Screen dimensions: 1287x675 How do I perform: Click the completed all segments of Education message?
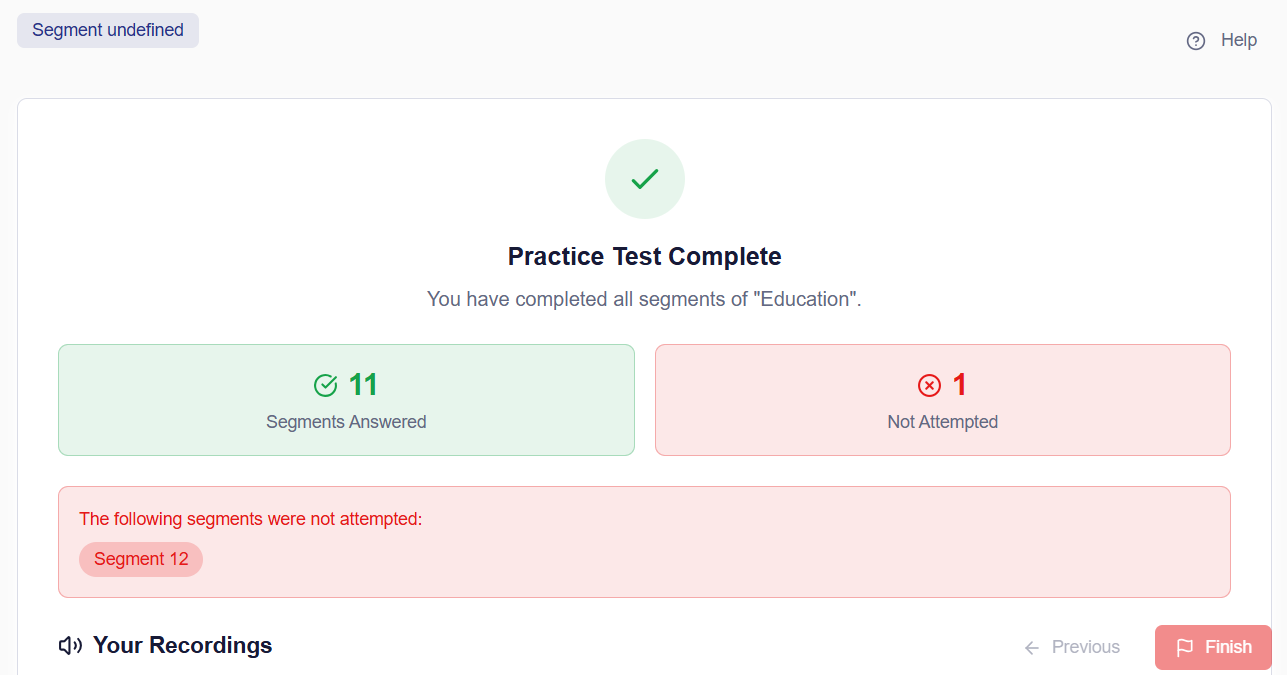[x=644, y=299]
